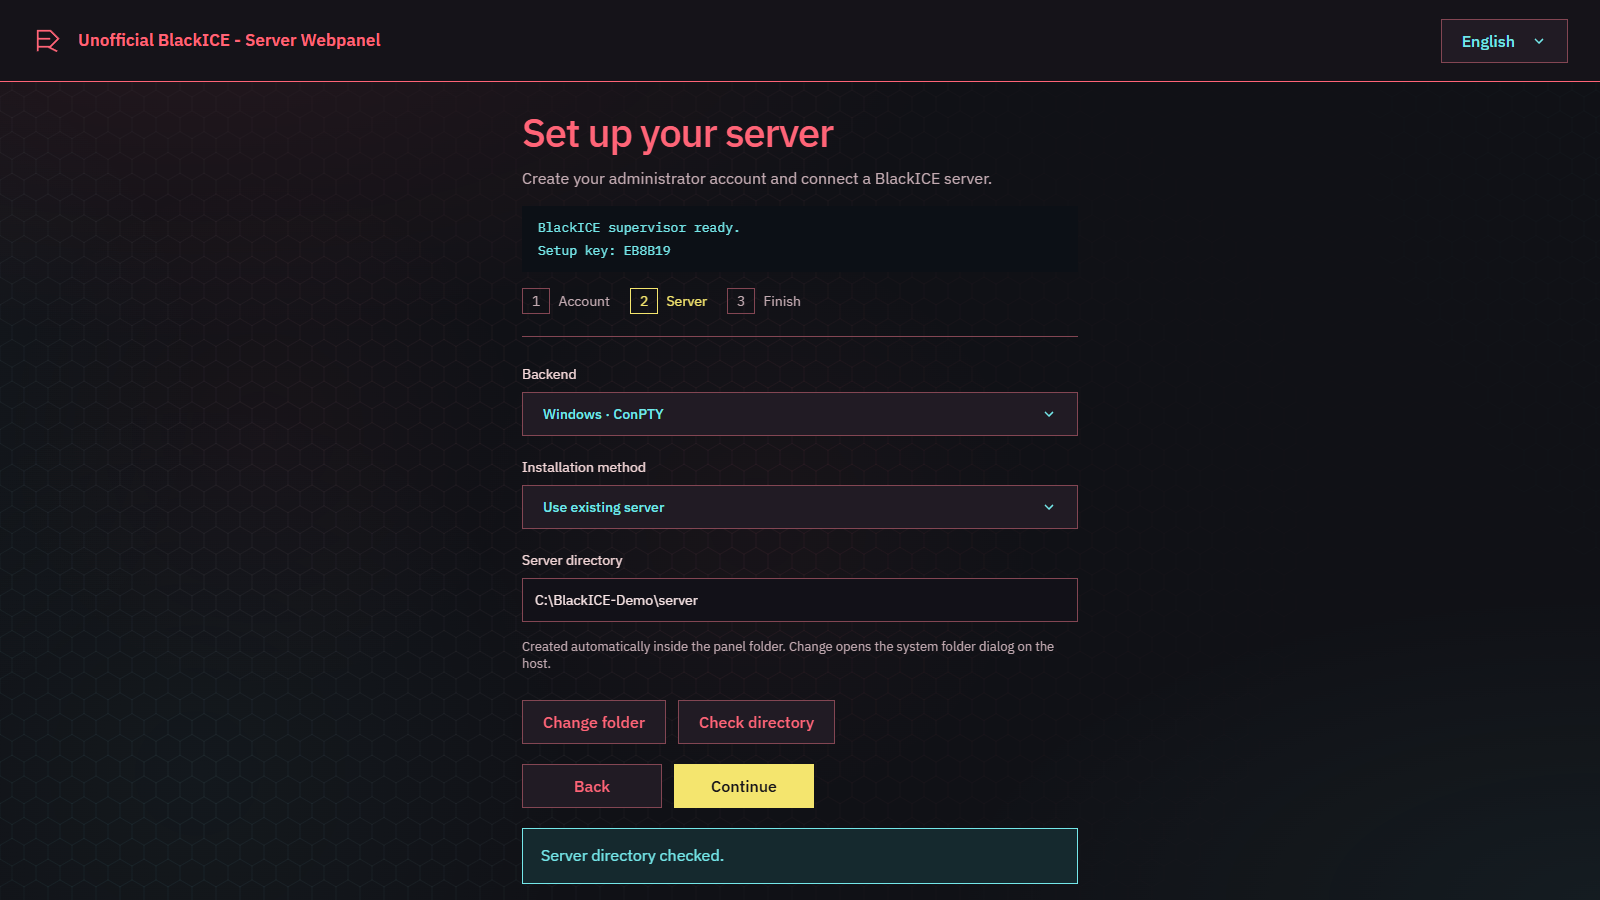
Task: Run Check directory
Action: point(756,722)
